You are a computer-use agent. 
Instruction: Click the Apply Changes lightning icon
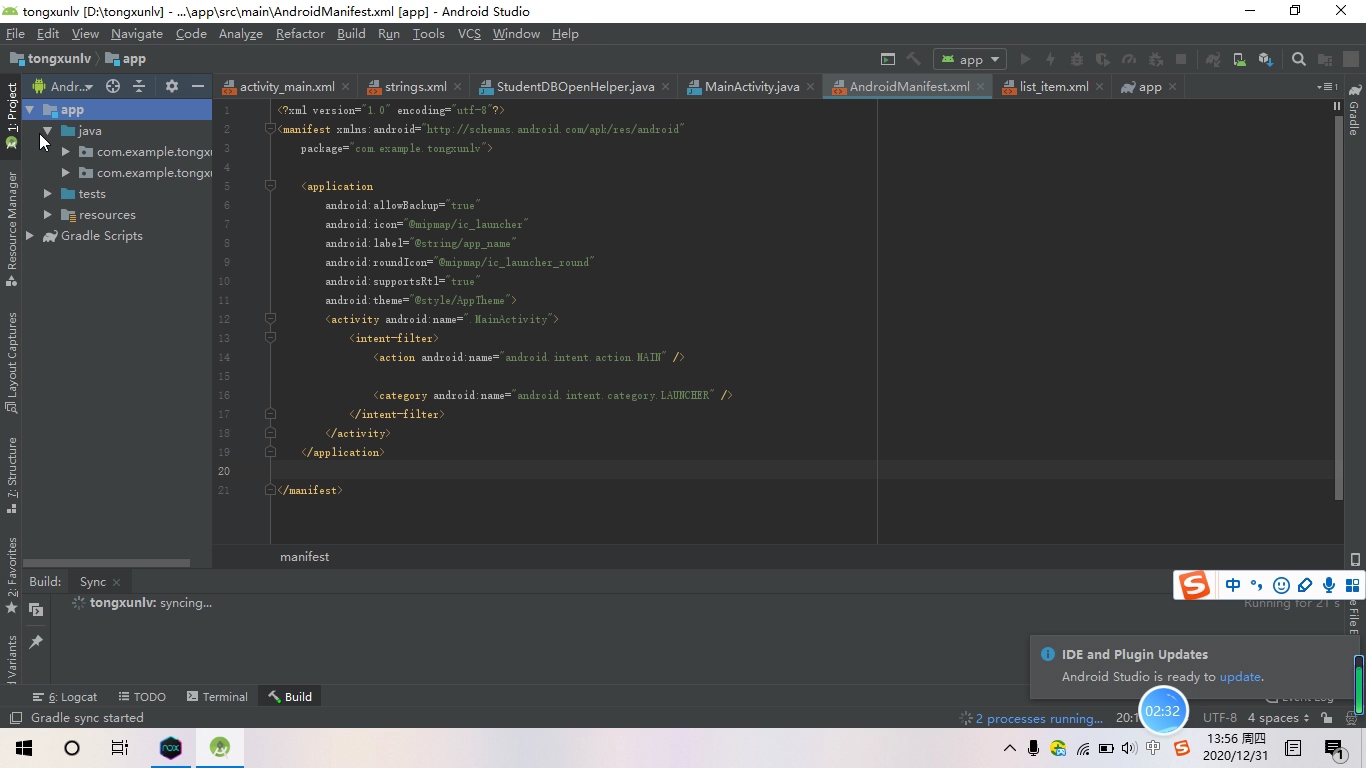pos(1051,59)
